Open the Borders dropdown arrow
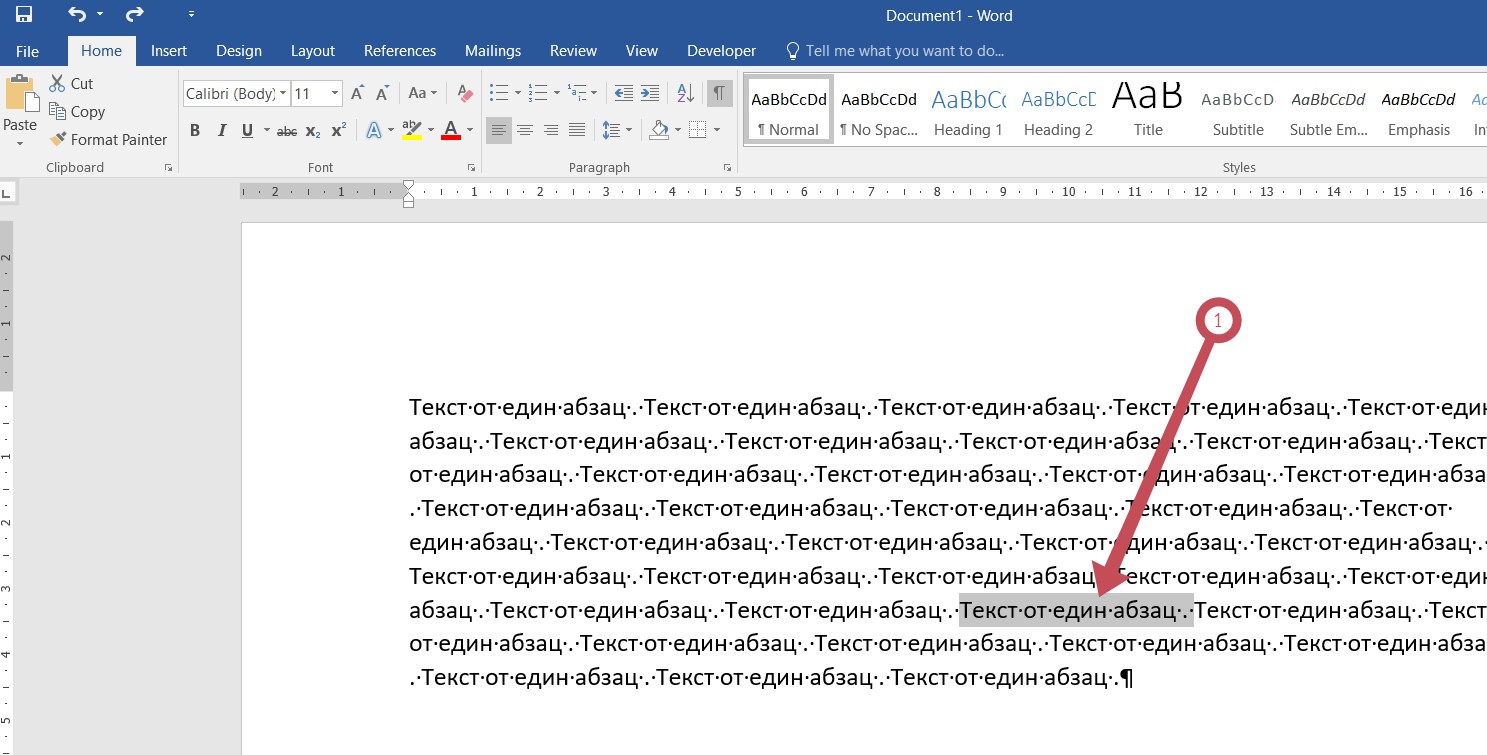Screen dimensions: 1487x755 [717, 130]
